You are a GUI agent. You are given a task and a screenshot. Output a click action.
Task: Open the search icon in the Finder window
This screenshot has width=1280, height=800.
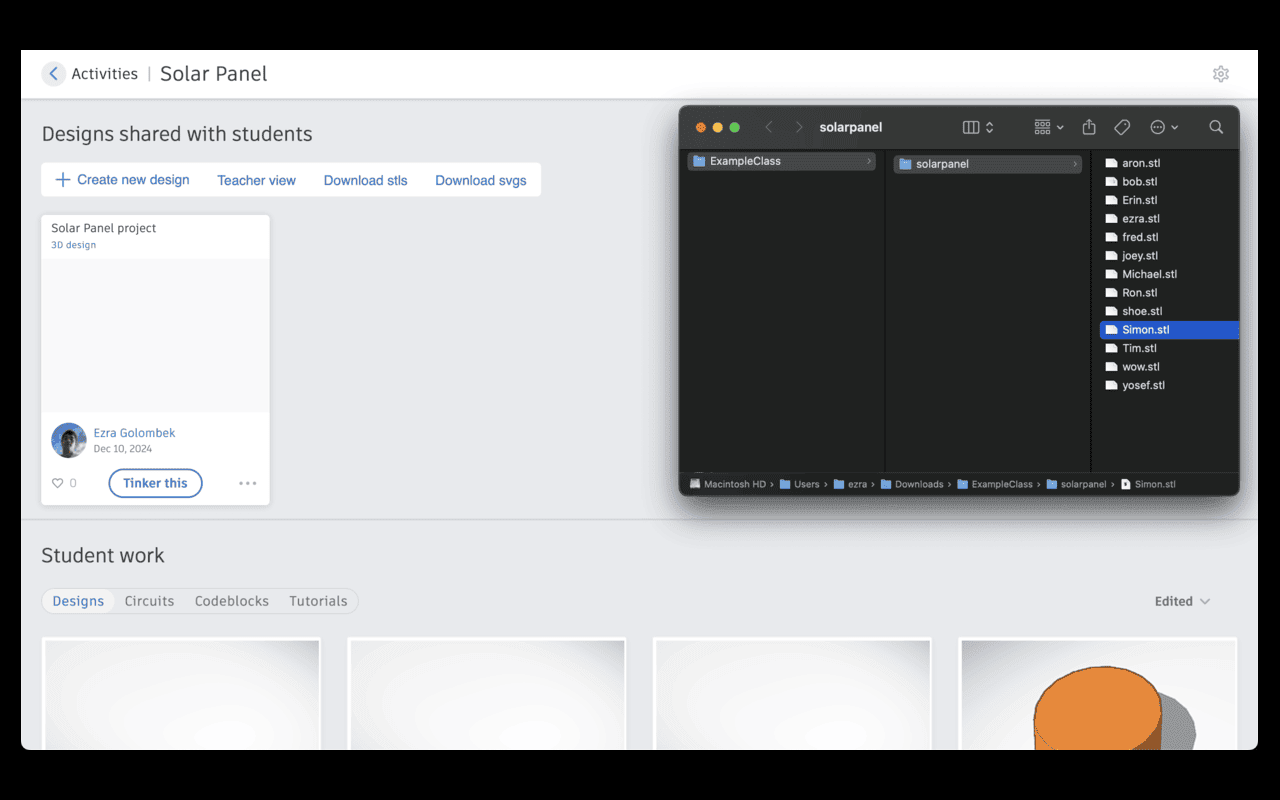[1216, 127]
